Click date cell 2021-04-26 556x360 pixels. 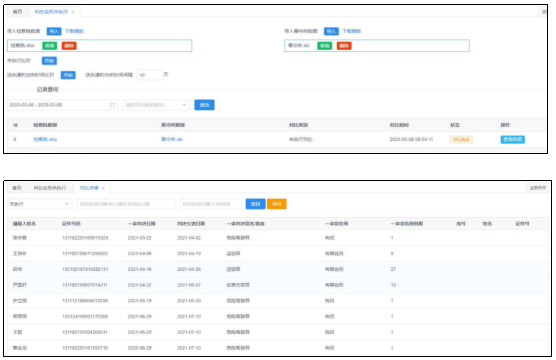point(189,269)
